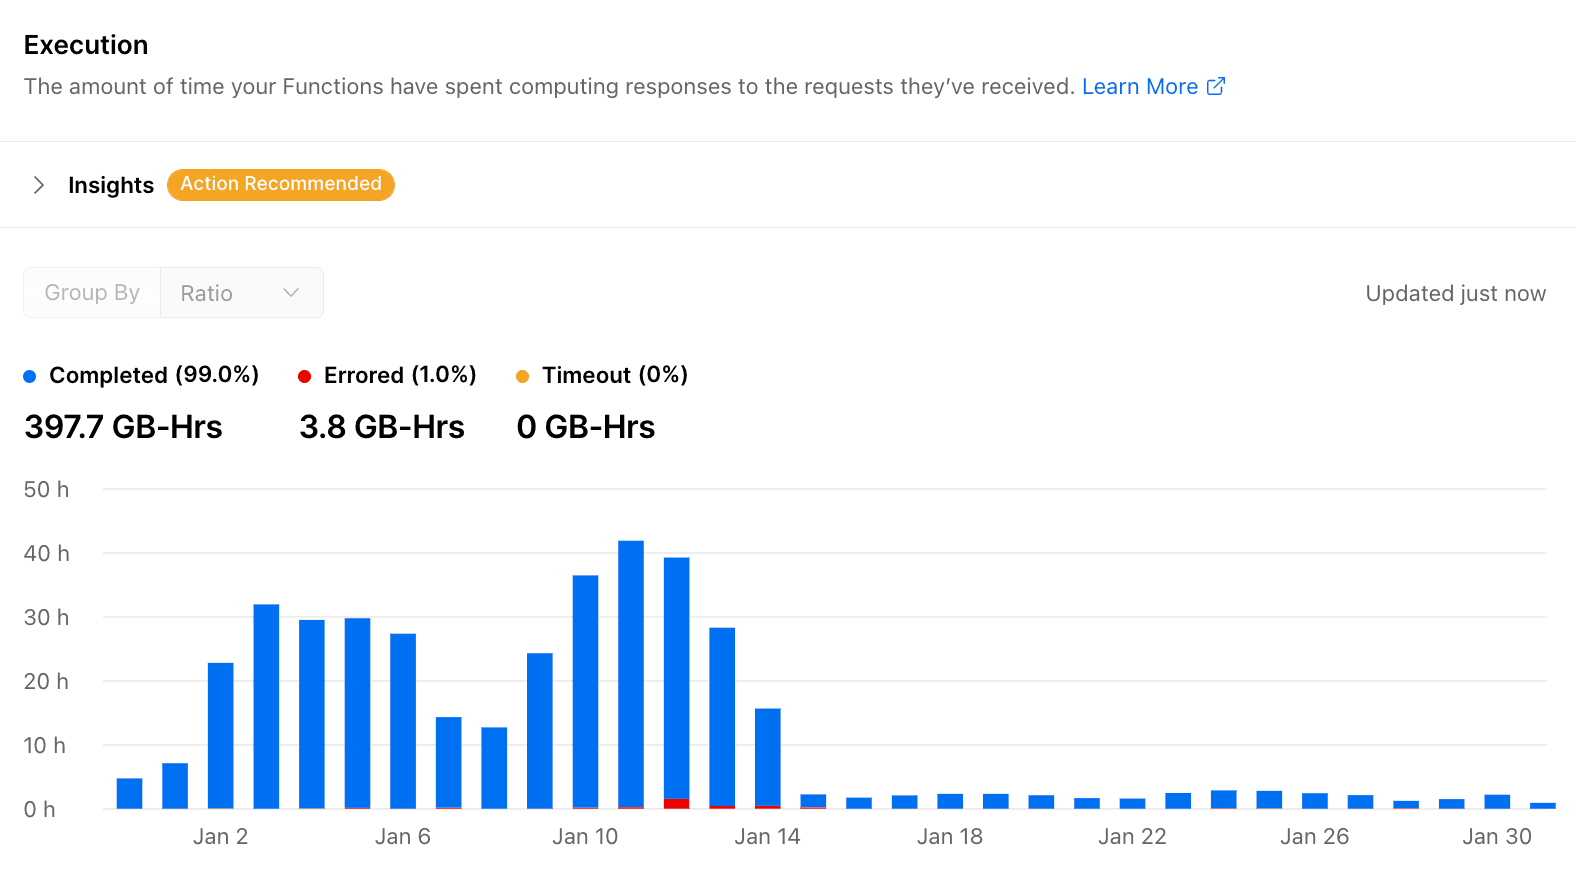Screen dimensions: 1576x894
Task: Open the Group By control
Action: [x=91, y=292]
